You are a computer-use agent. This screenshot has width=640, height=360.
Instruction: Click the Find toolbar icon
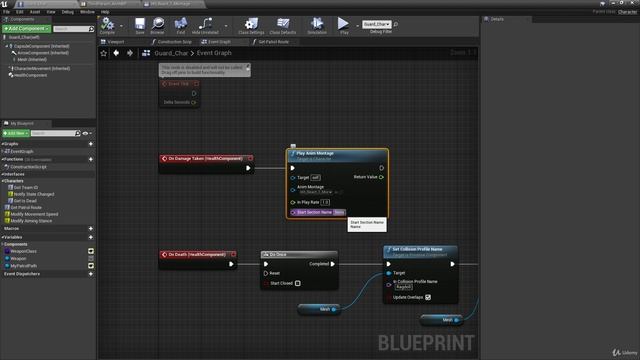[181, 24]
